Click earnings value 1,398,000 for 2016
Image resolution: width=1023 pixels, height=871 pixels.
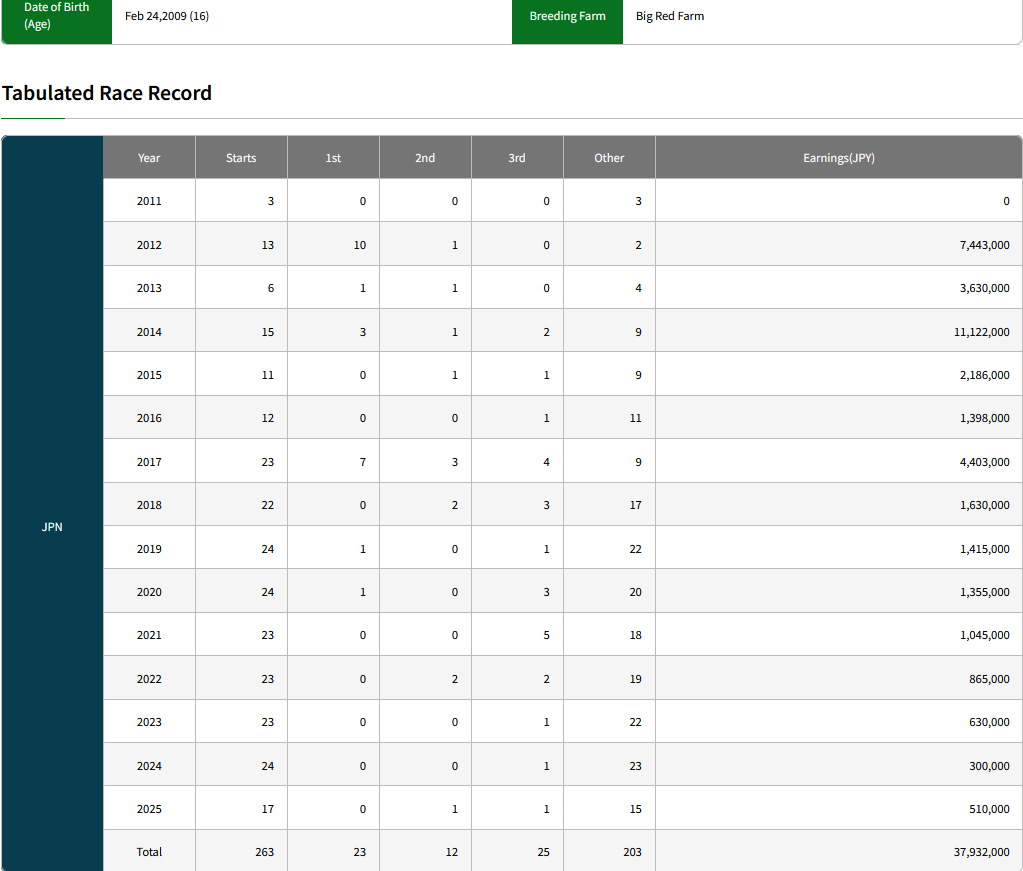click(984, 418)
